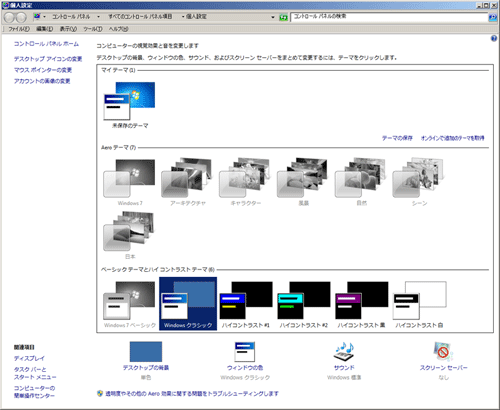
Task: Expand the arrow before 個人設定 breadcrumb
Action: 183,17
